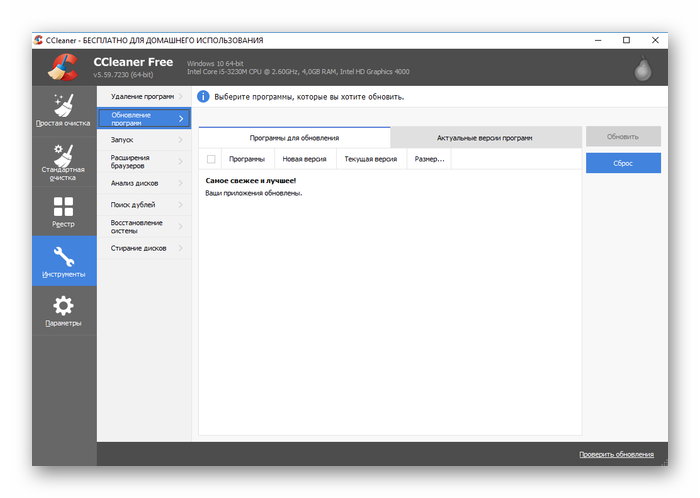Open Анализ дисков tool
This screenshot has height=498, width=700.
(144, 183)
